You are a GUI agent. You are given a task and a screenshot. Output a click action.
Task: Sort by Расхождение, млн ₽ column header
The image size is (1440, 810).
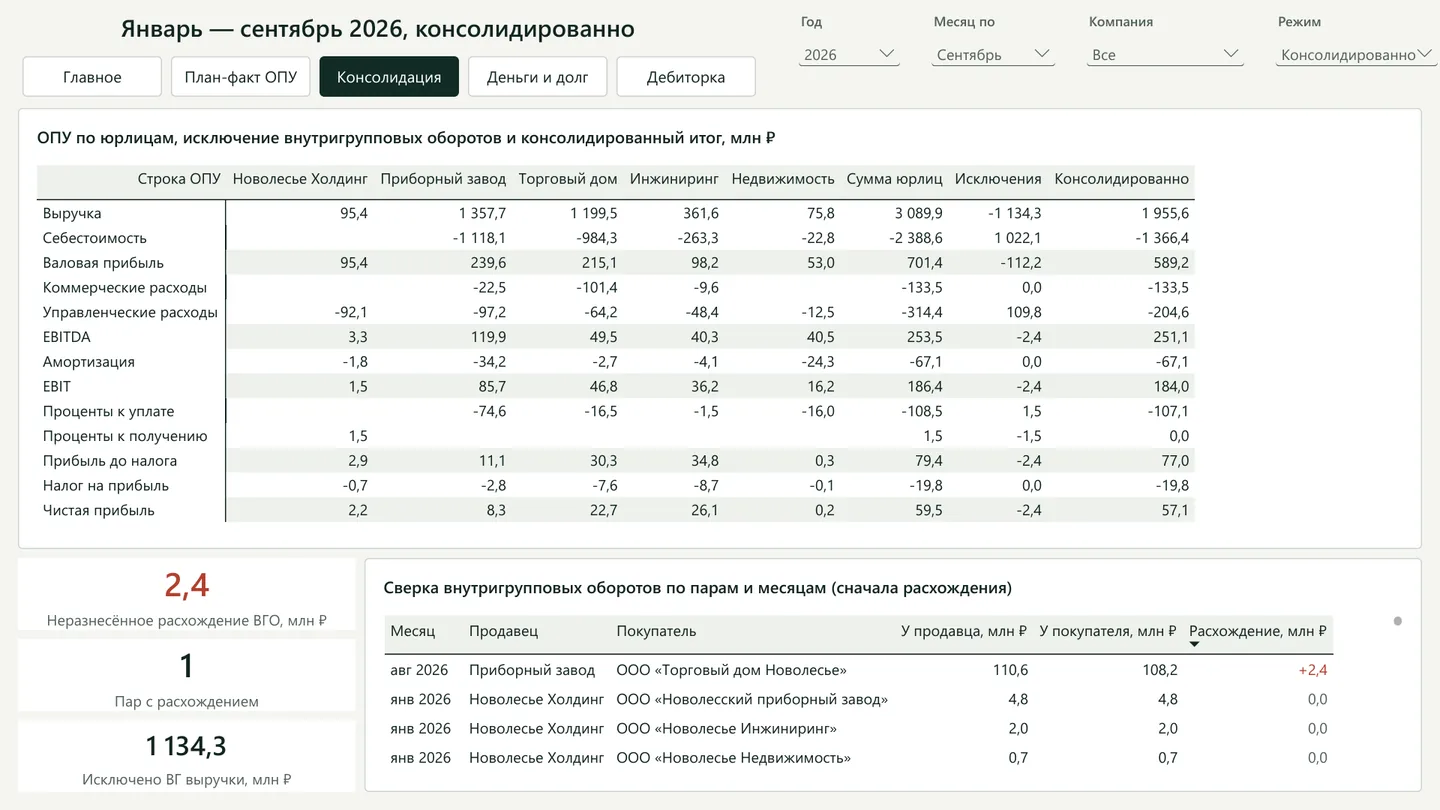(x=1257, y=631)
